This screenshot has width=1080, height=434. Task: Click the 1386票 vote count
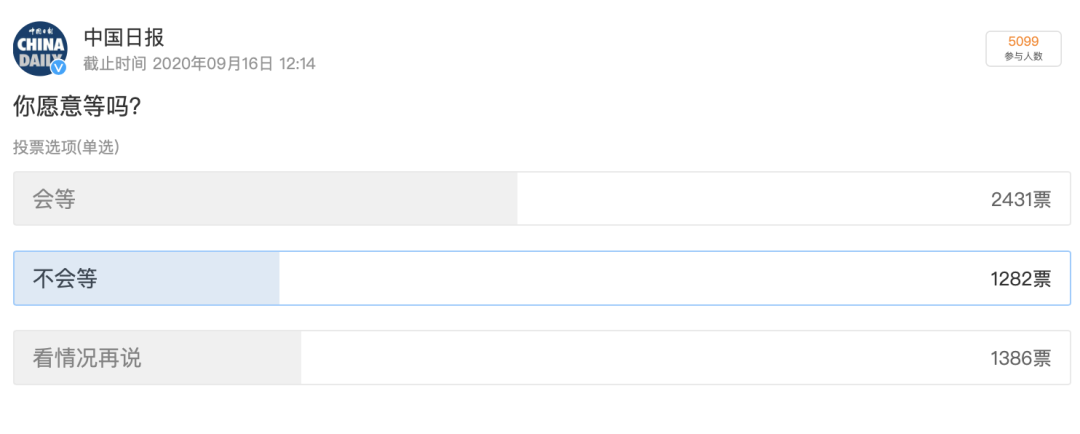[x=1020, y=358]
